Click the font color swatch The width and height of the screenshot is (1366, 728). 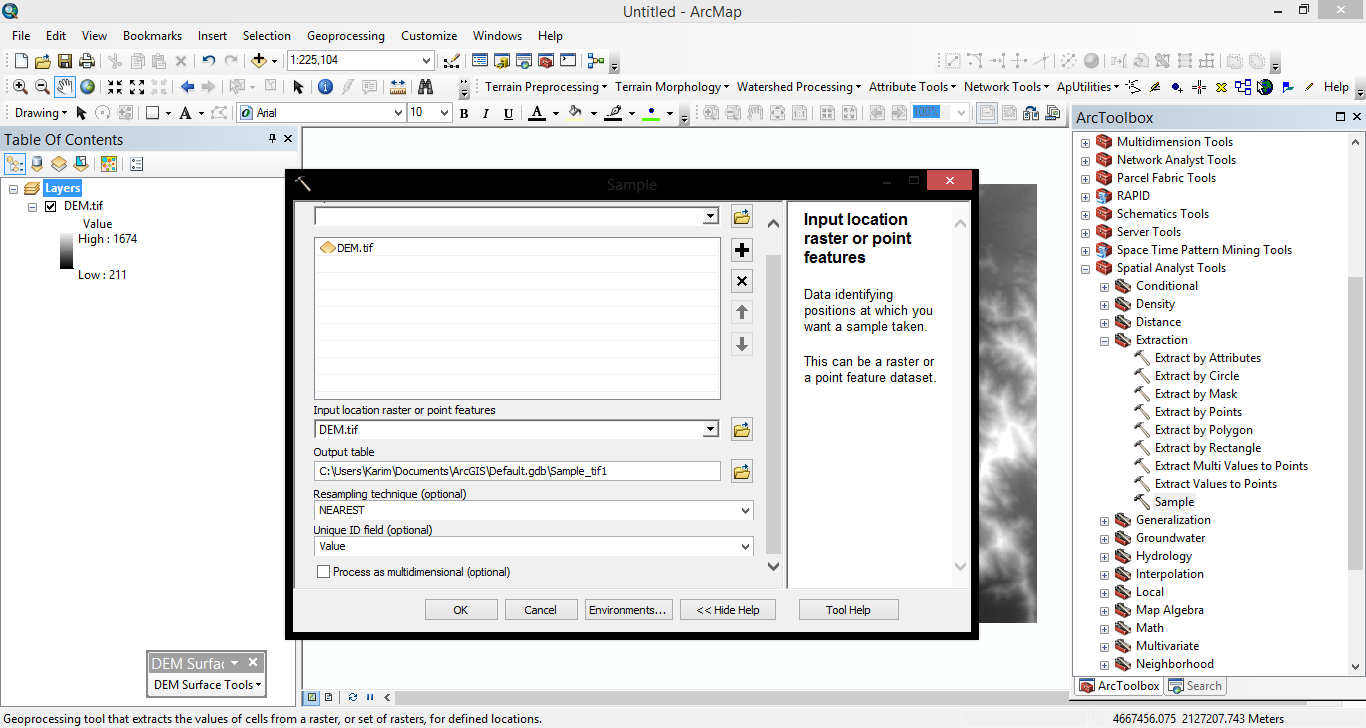click(x=537, y=113)
